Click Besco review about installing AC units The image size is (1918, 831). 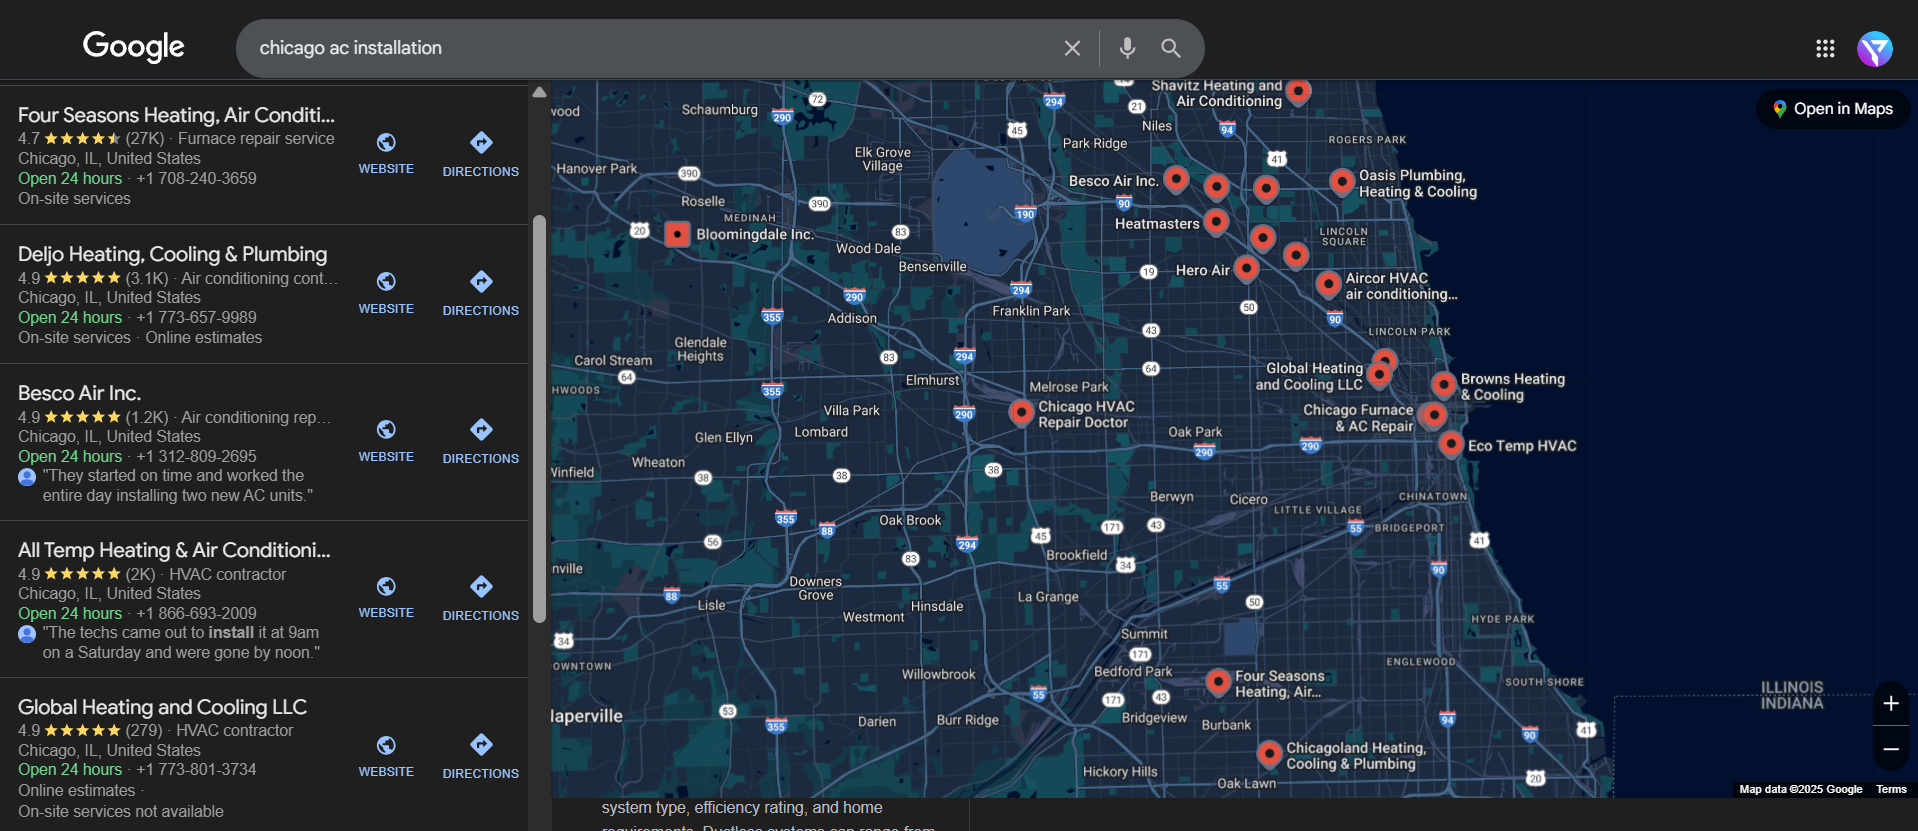(x=177, y=486)
